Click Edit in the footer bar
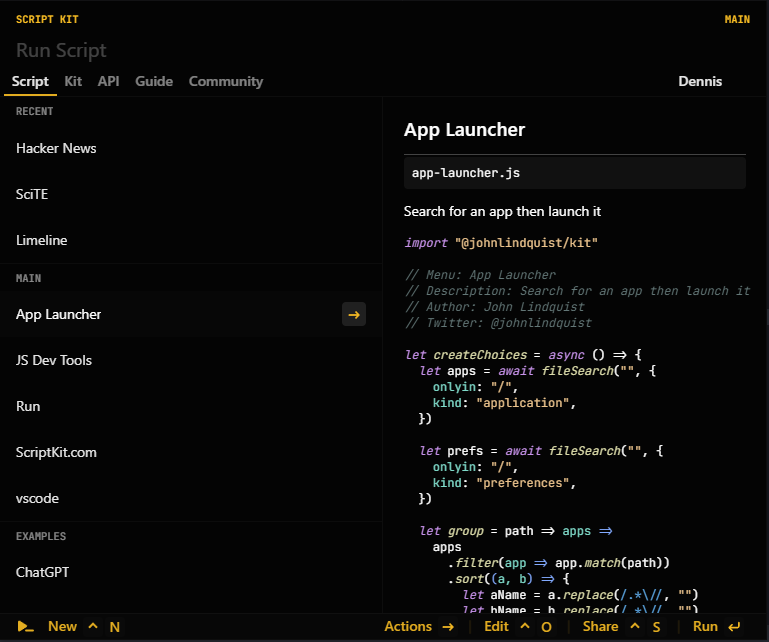This screenshot has height=642, width=769. click(x=496, y=627)
